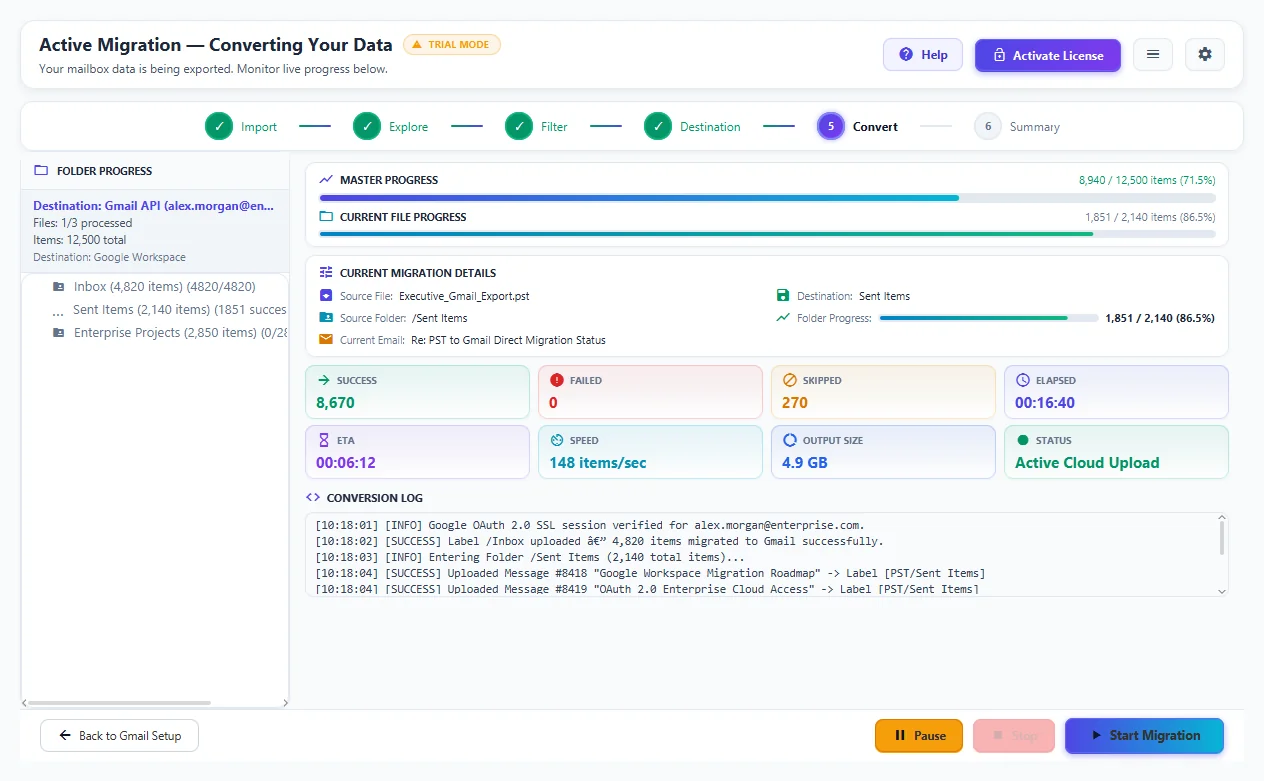Click the Status green dot icon
The width and height of the screenshot is (1264, 781).
[1022, 440]
